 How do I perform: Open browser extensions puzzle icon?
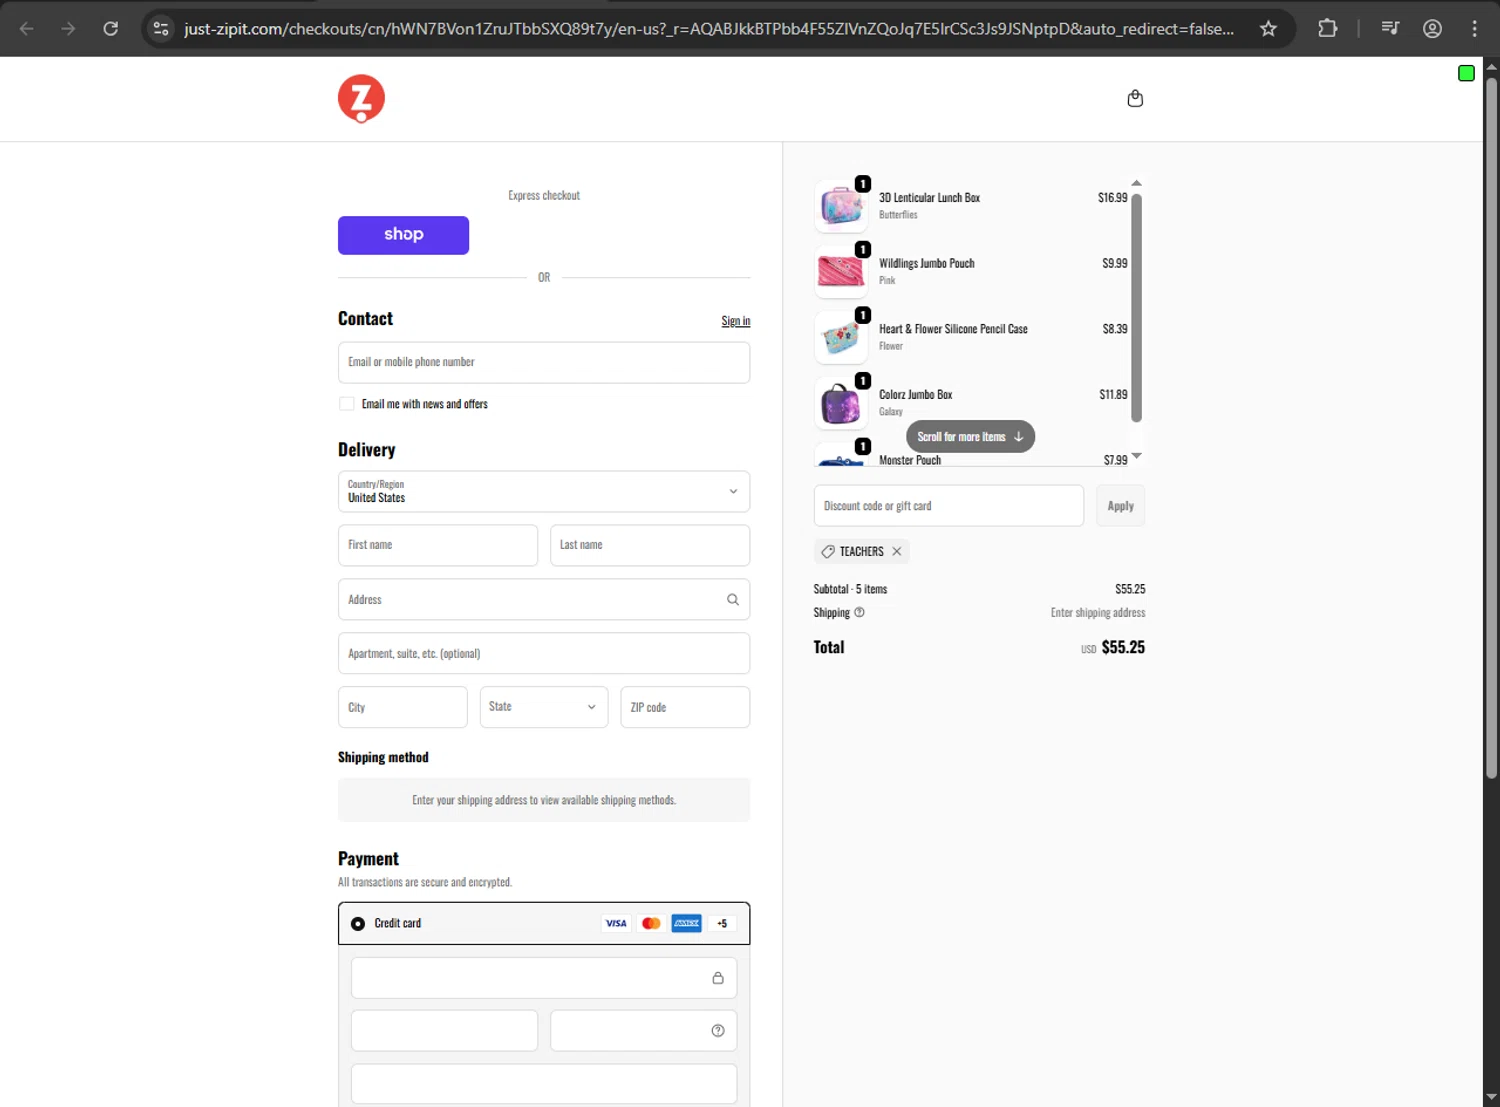click(x=1327, y=28)
